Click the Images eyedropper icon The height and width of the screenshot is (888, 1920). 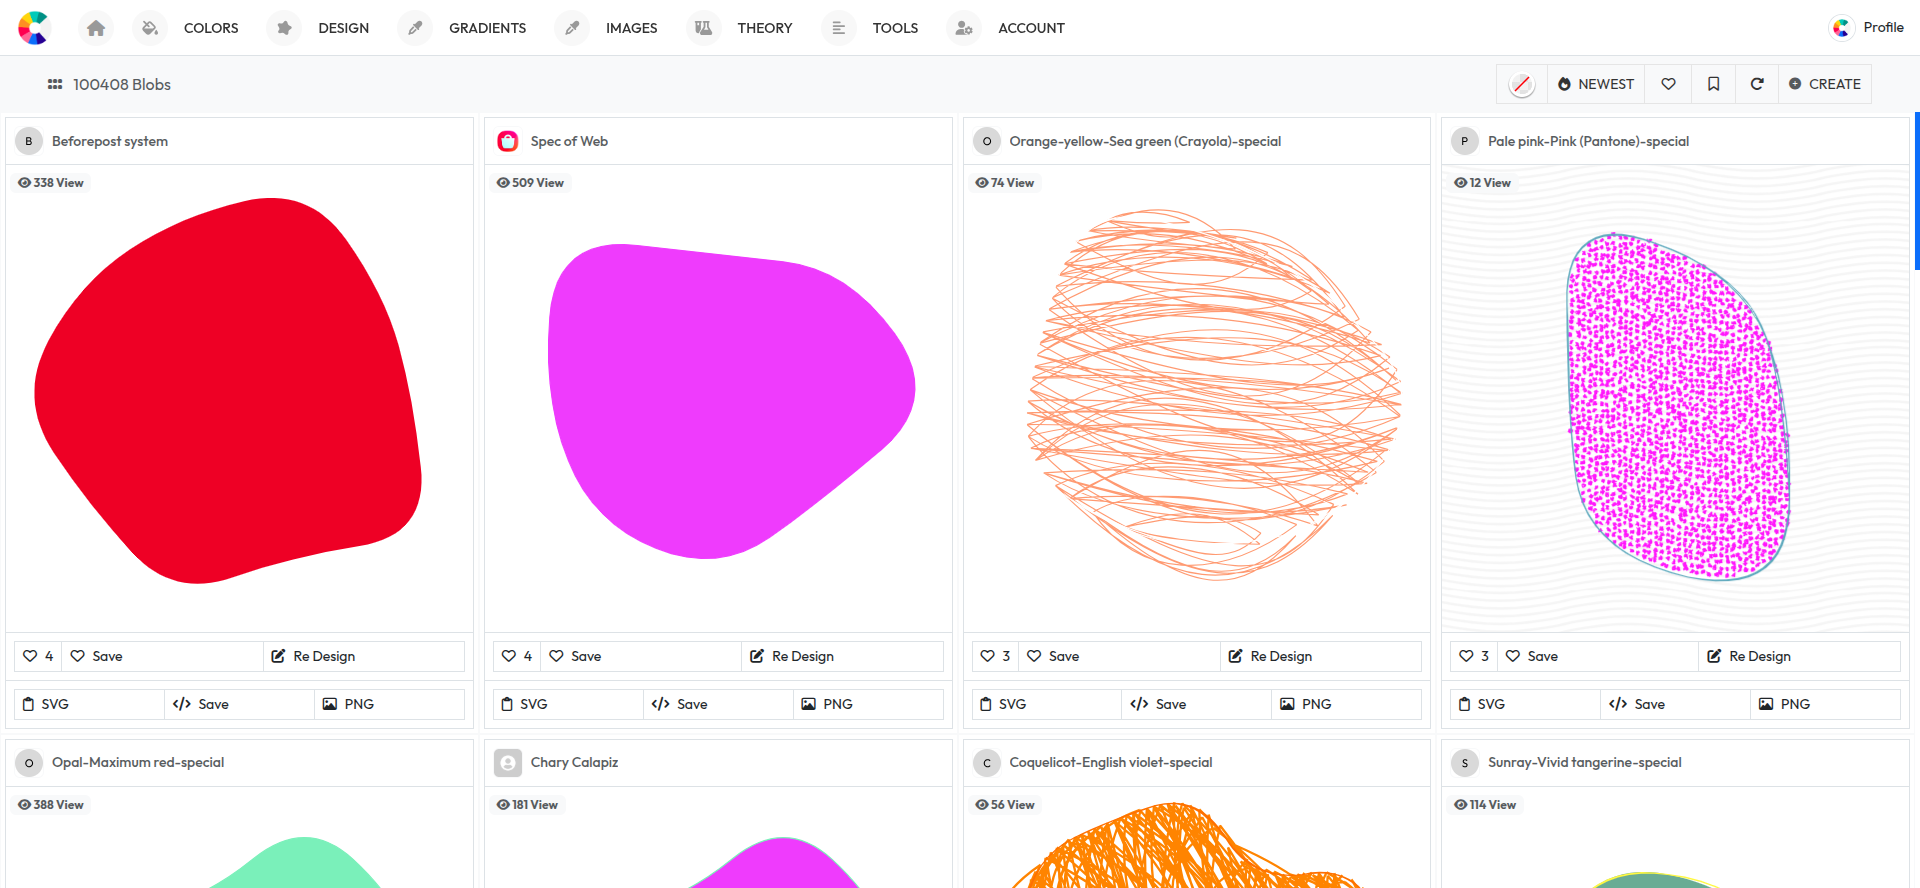(572, 28)
